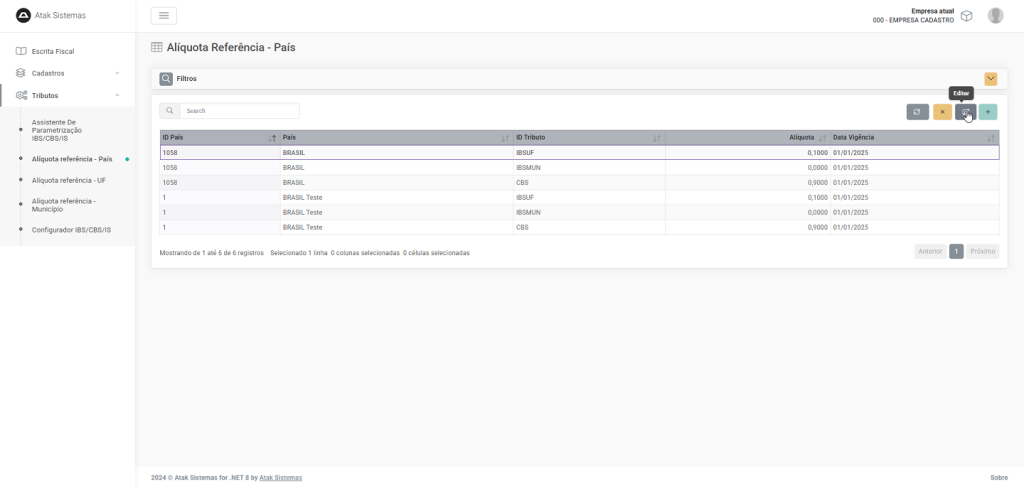The height and width of the screenshot is (489, 1024).
Task: Click the green add new record button
Action: [988, 112]
